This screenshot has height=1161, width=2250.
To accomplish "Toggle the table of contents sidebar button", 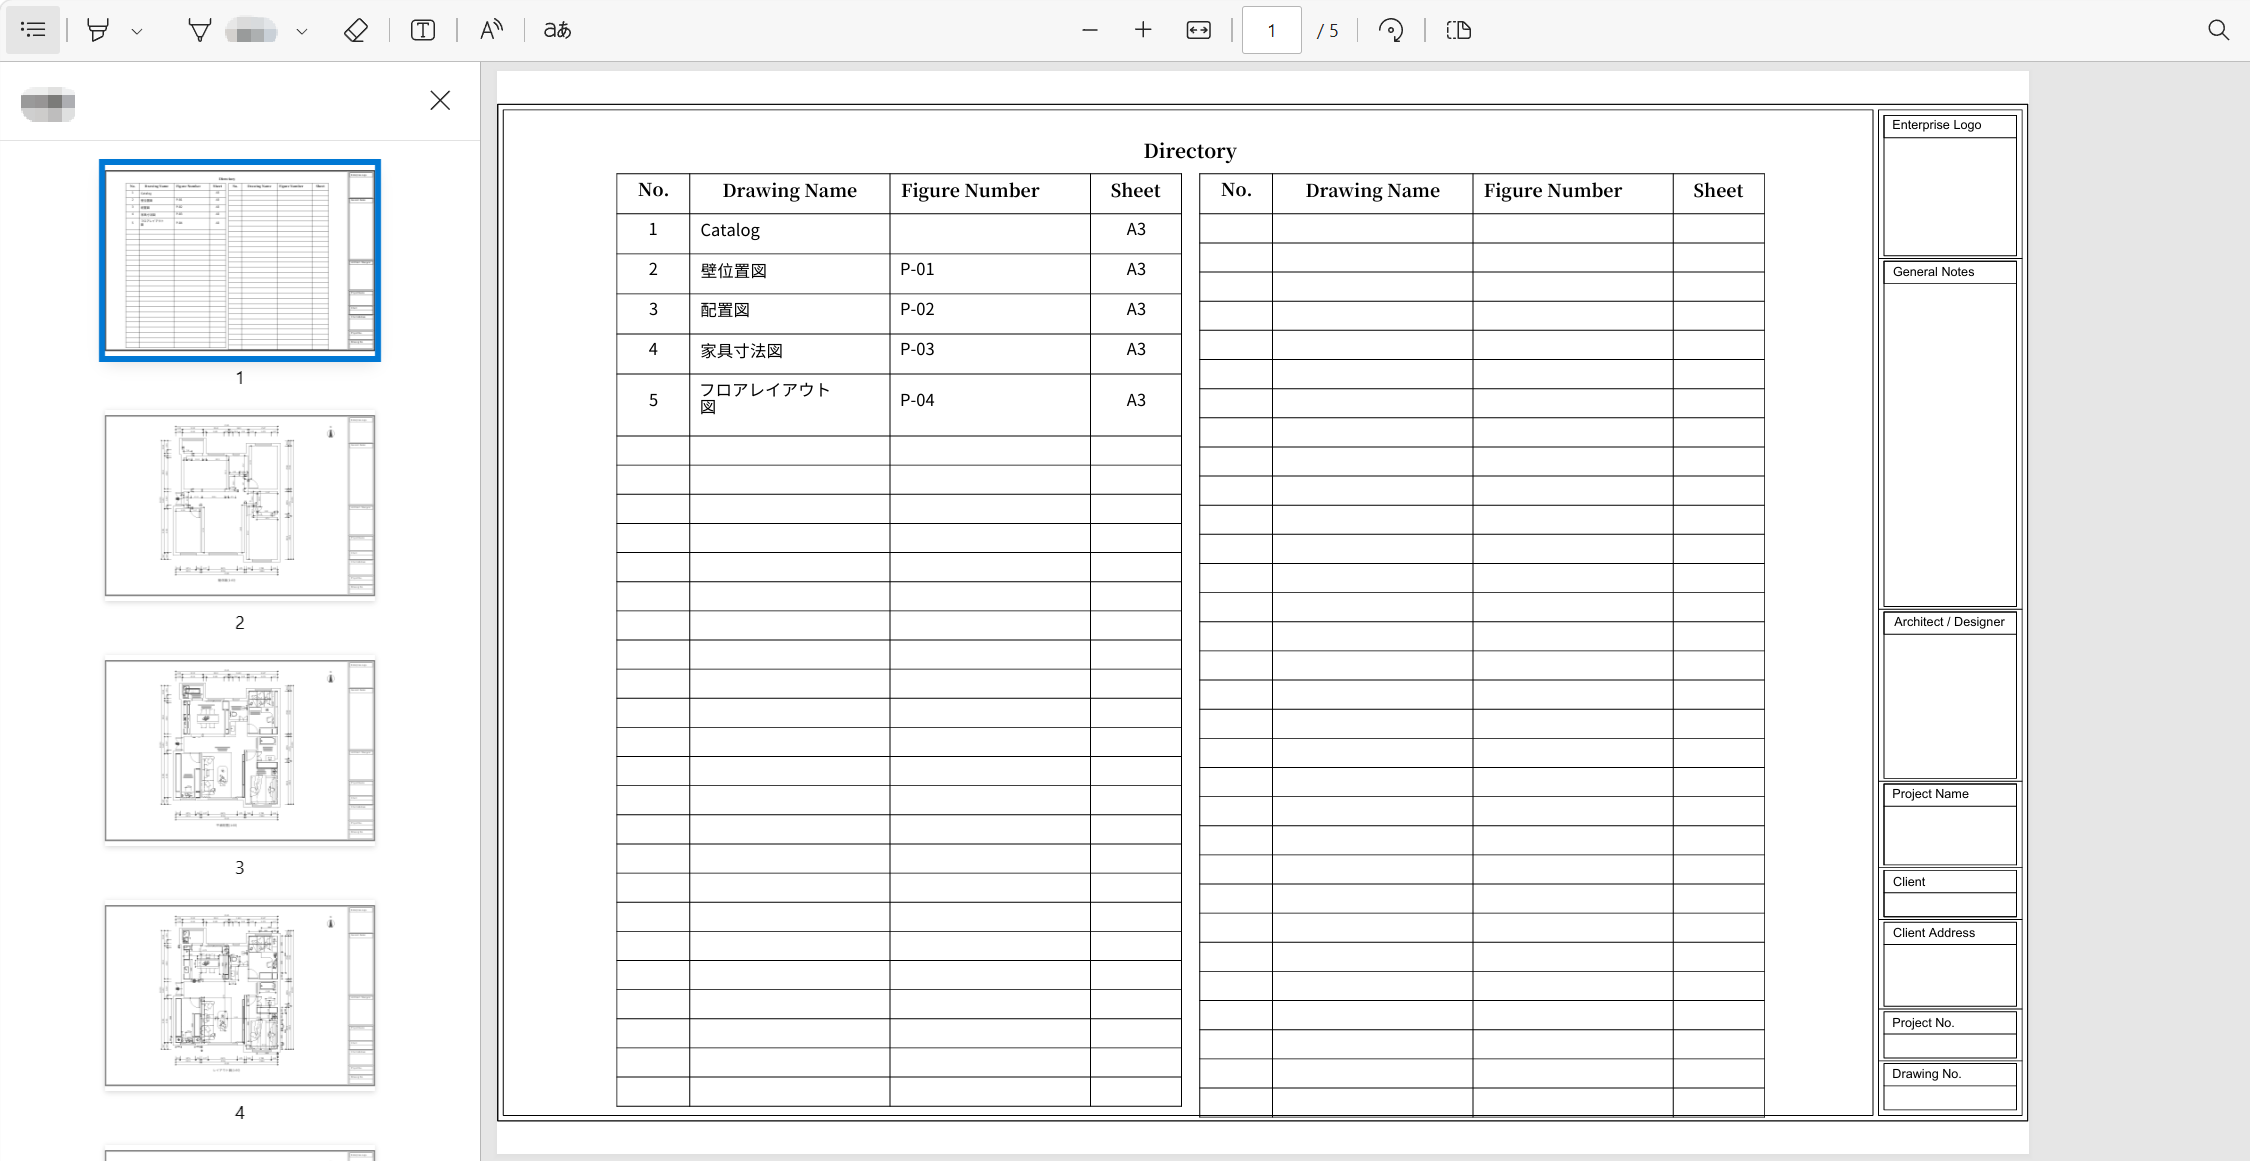I will 33,30.
